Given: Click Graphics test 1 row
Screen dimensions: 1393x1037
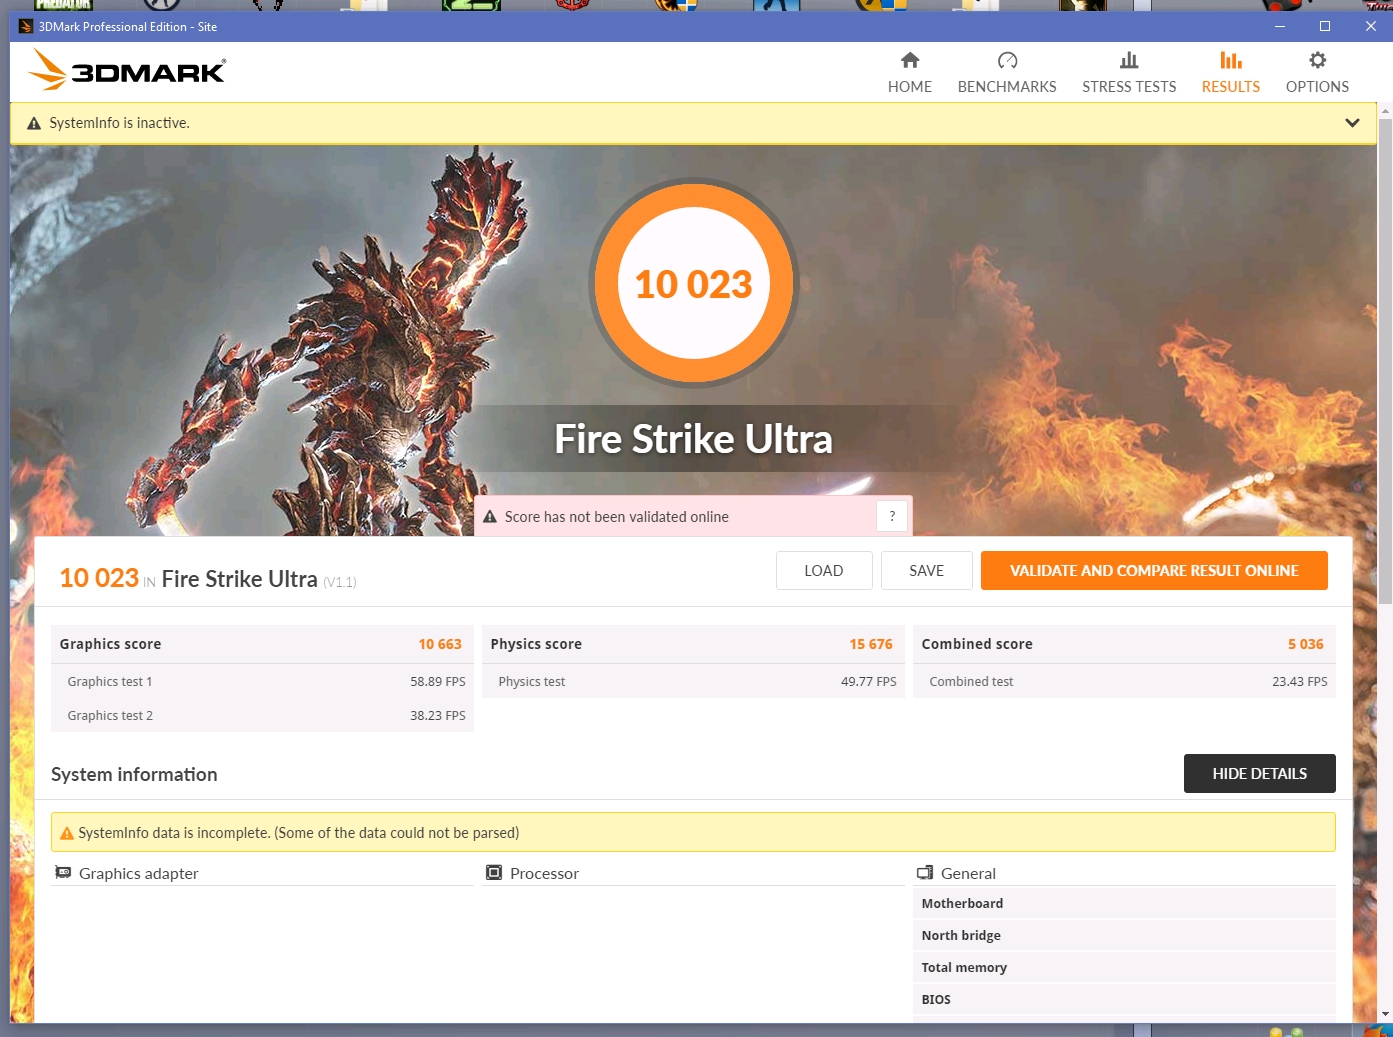Looking at the screenshot, I should [x=263, y=681].
